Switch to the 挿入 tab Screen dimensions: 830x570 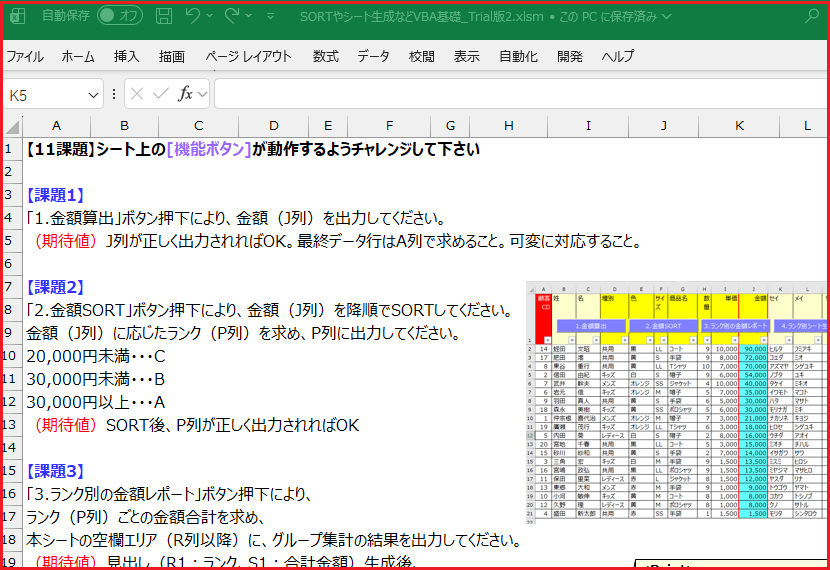point(127,56)
